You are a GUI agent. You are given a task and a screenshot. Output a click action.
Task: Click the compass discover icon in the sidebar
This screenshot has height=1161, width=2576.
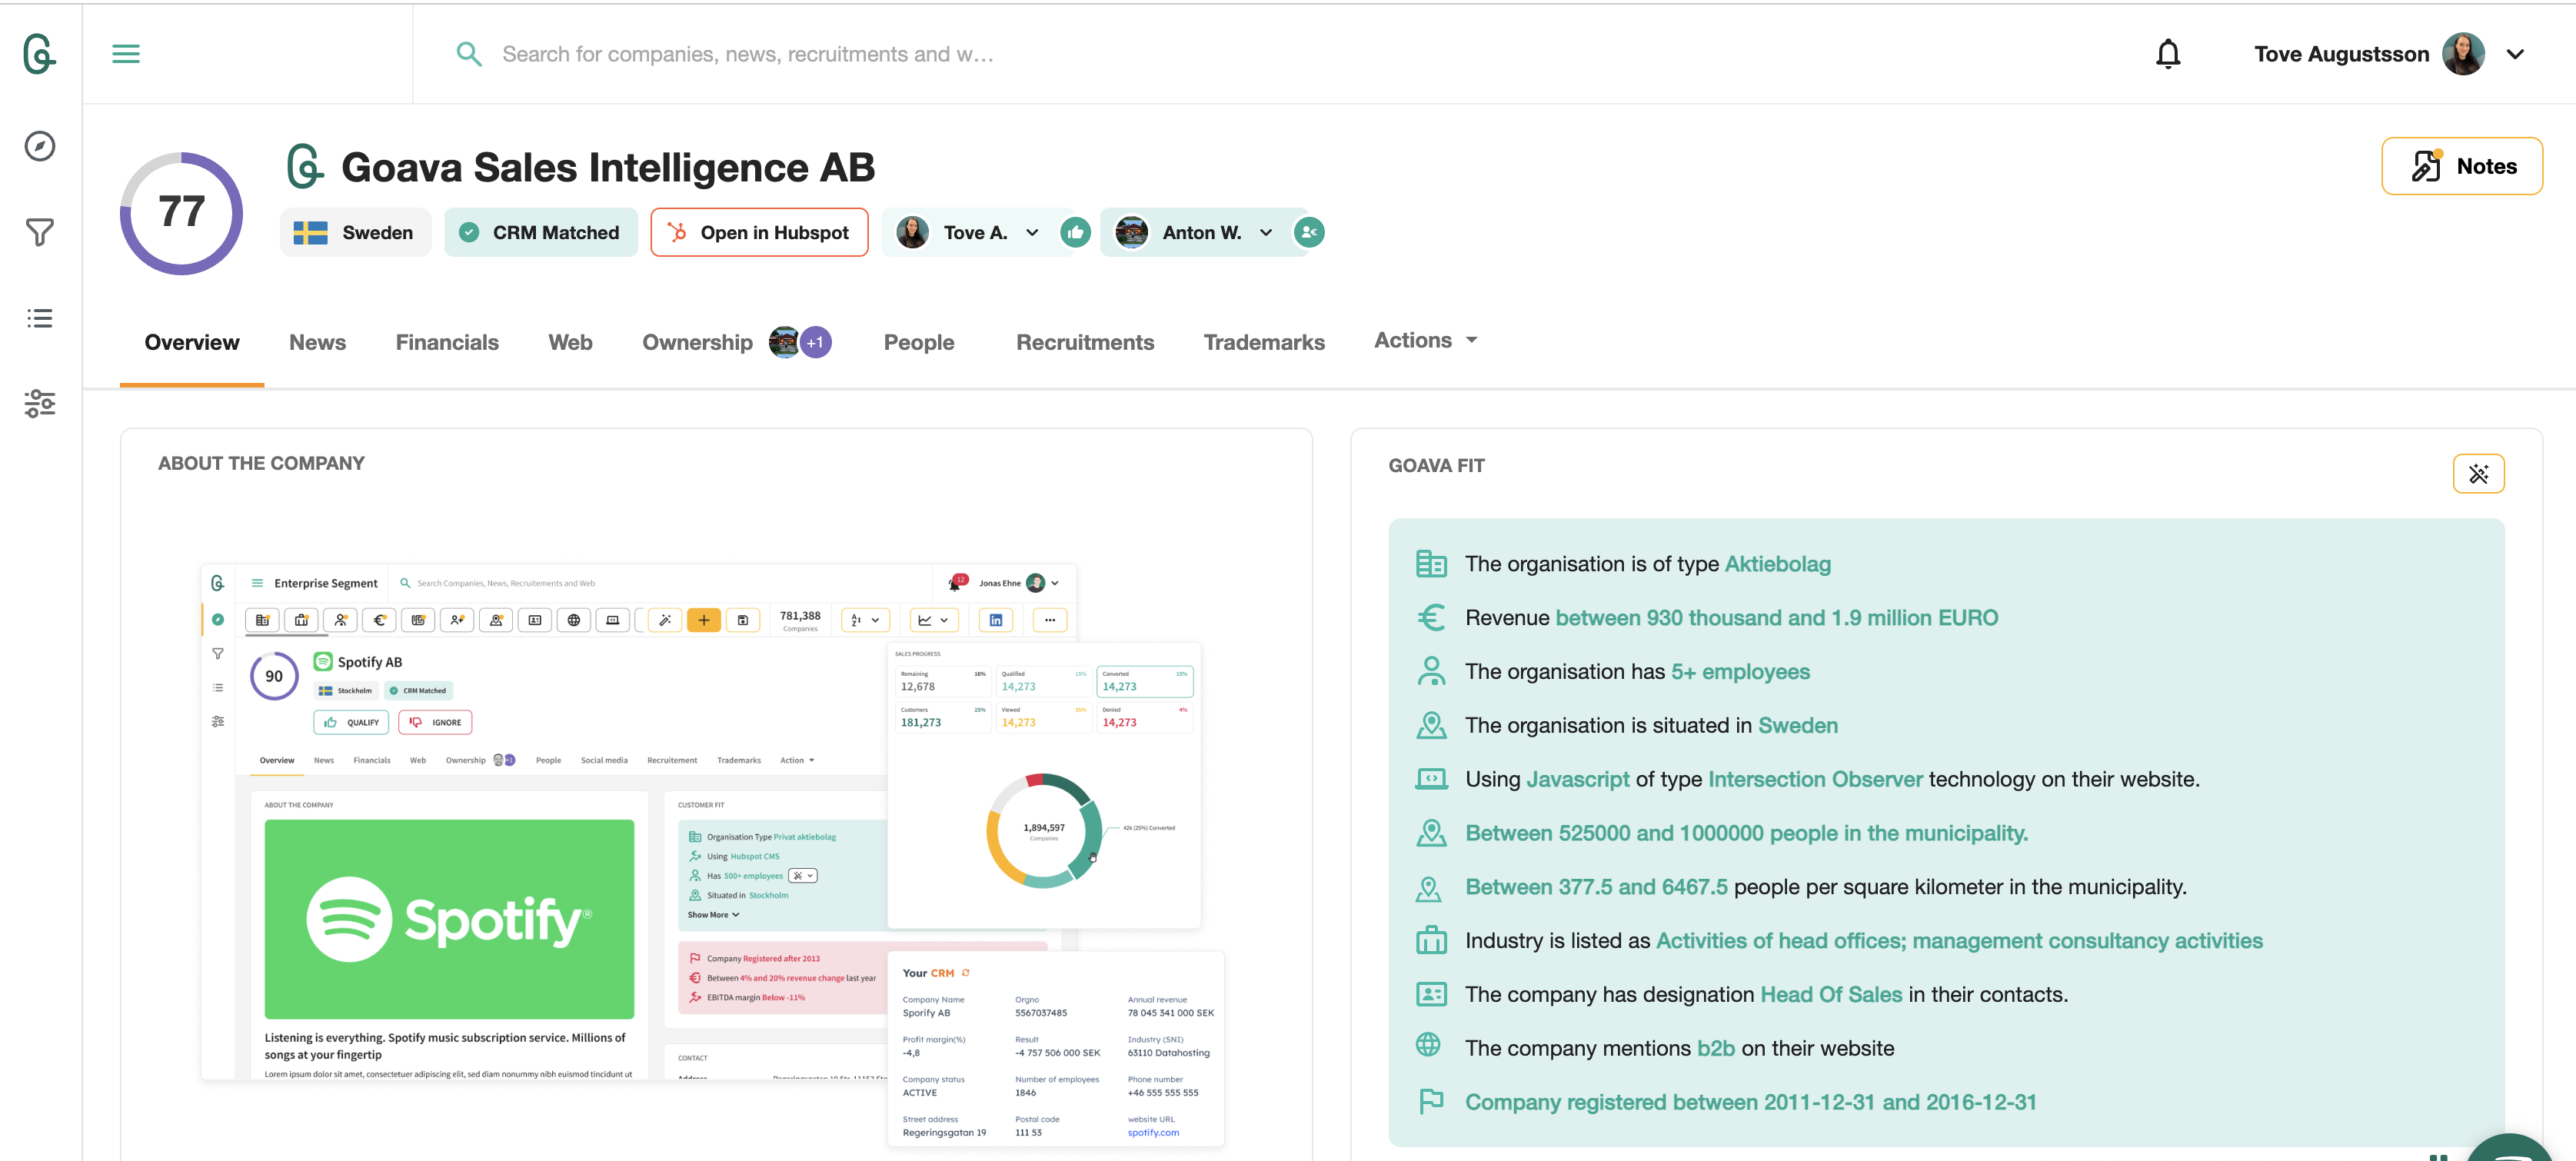point(40,146)
